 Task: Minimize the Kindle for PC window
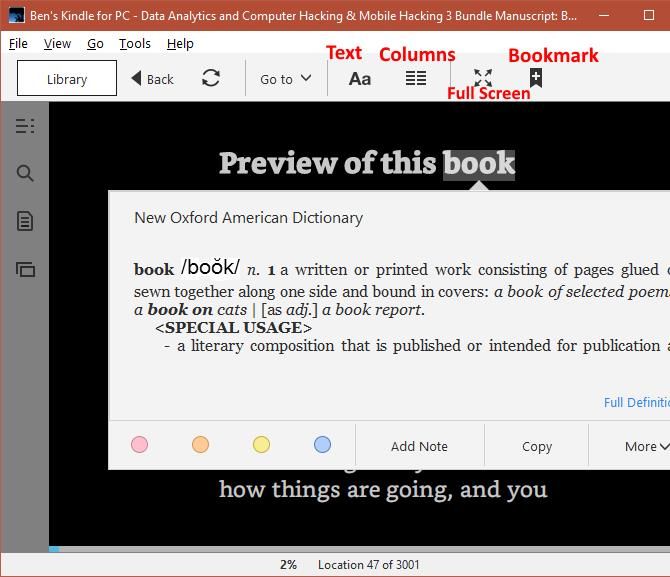click(604, 15)
